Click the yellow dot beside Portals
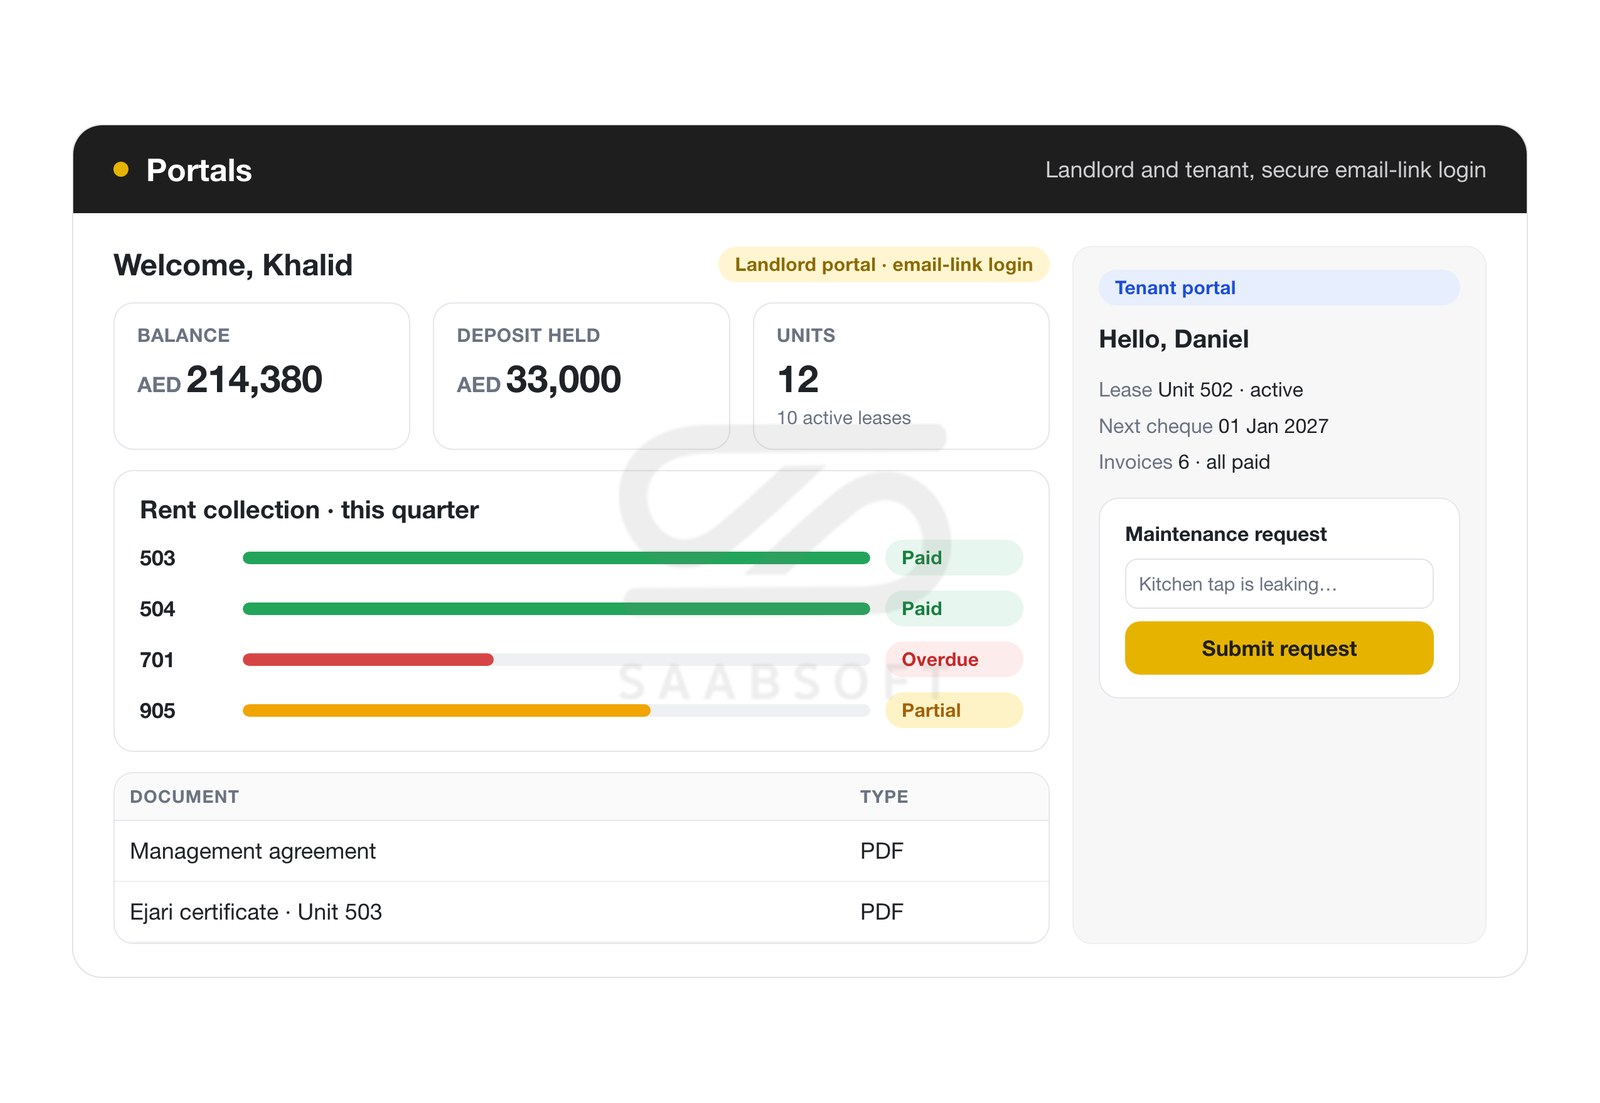The width and height of the screenshot is (1600, 1103). 121,170
